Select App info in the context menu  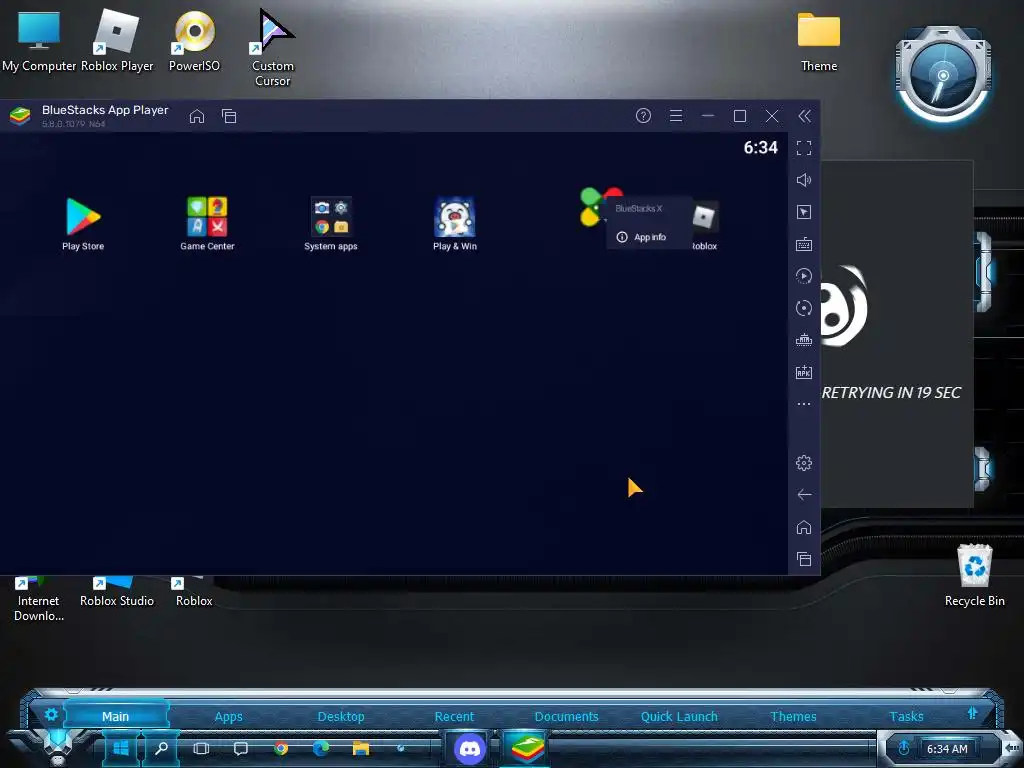[641, 237]
